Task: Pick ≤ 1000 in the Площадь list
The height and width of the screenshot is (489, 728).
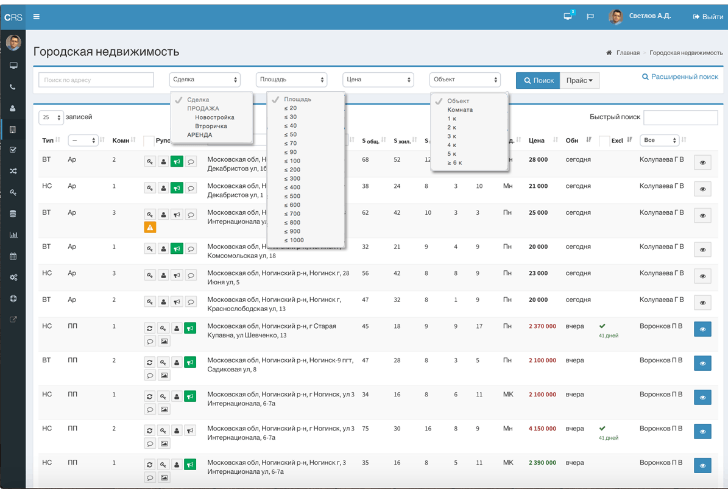Action: [x=294, y=240]
